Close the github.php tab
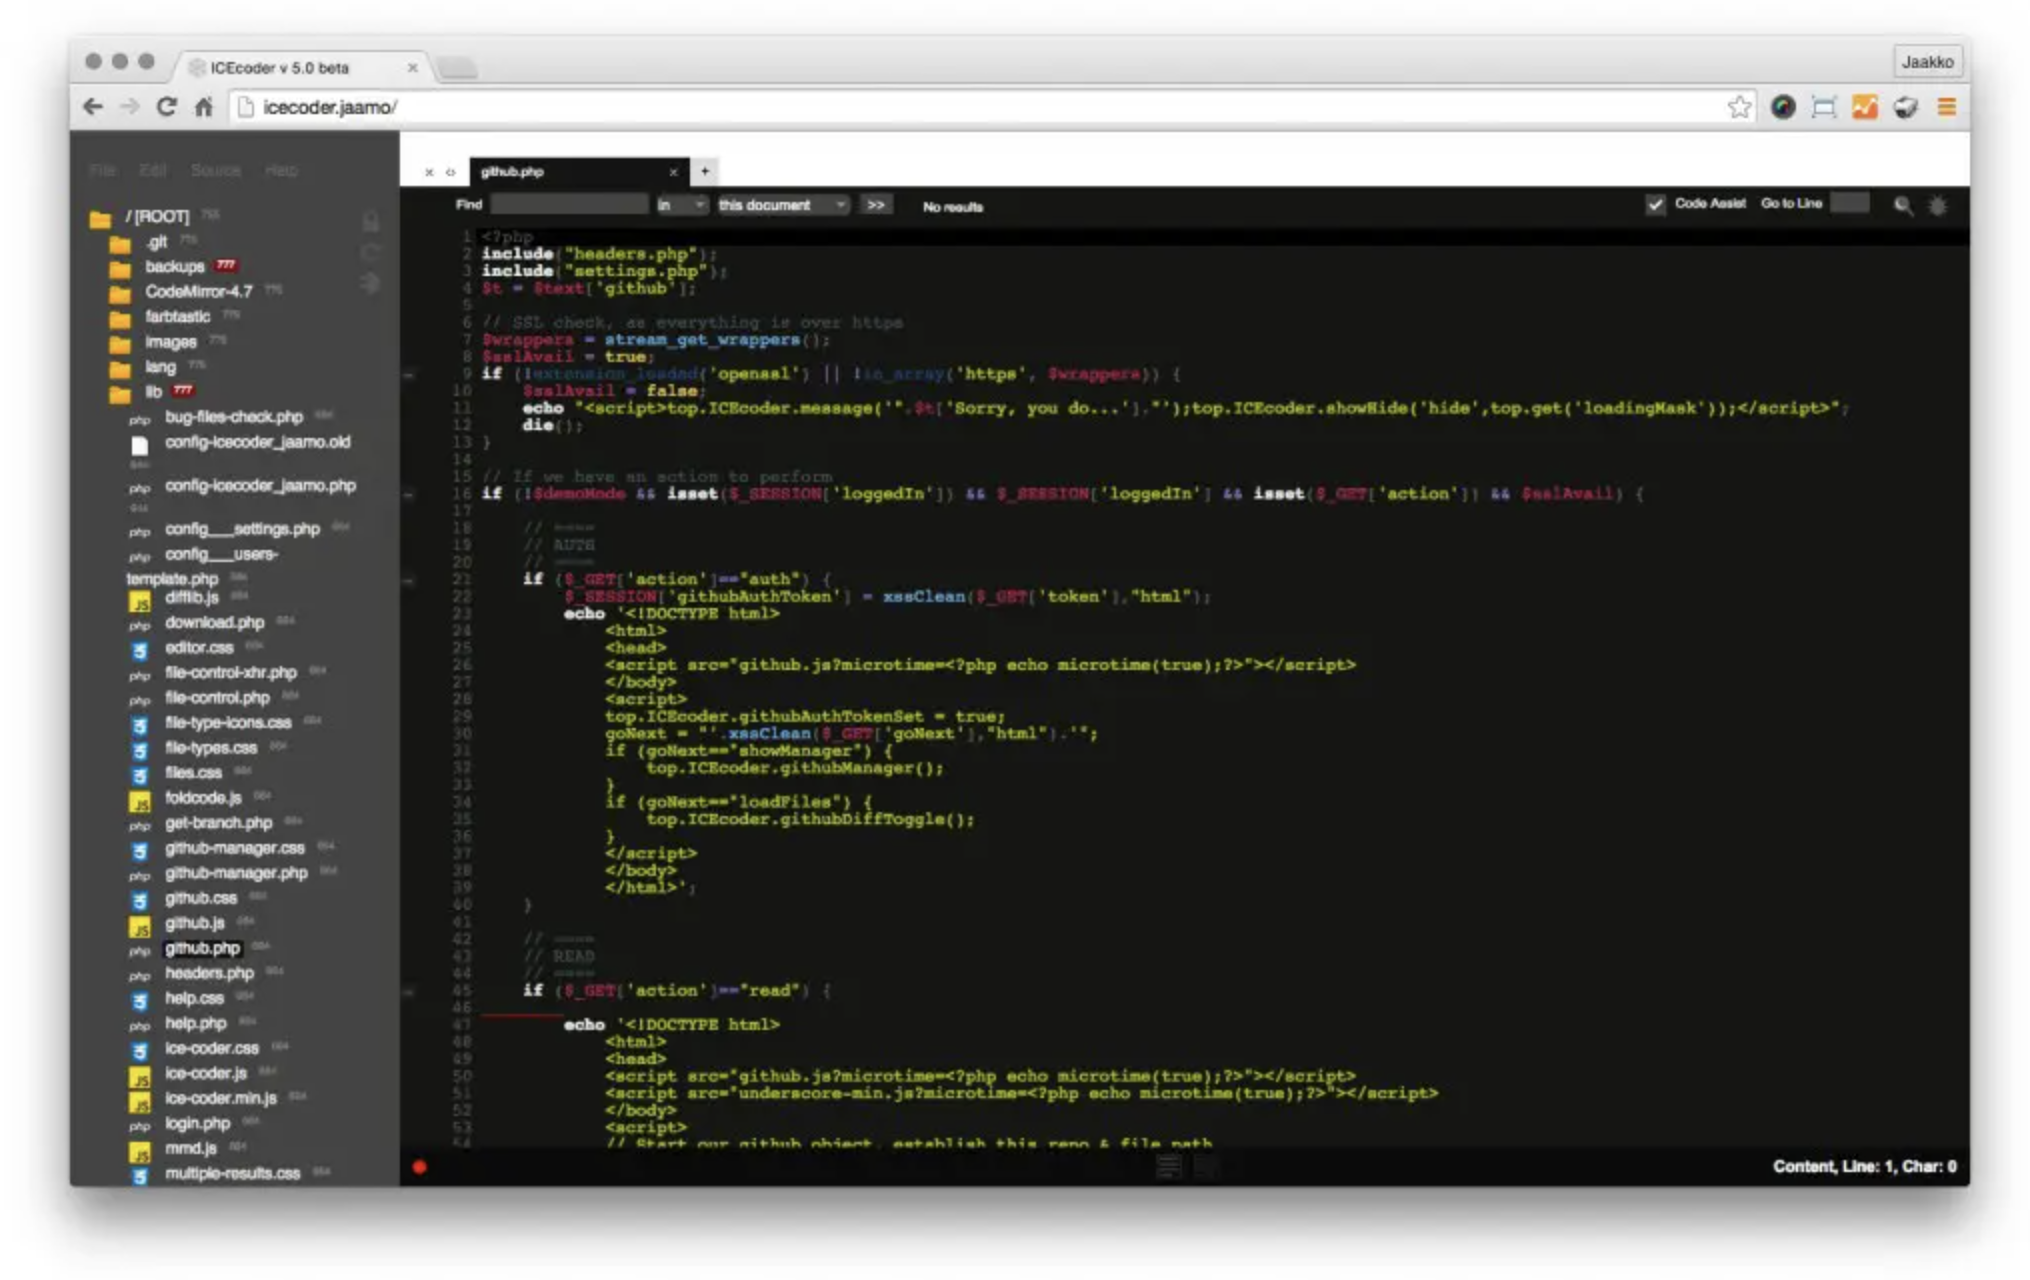The image size is (2030, 1280). click(x=673, y=172)
